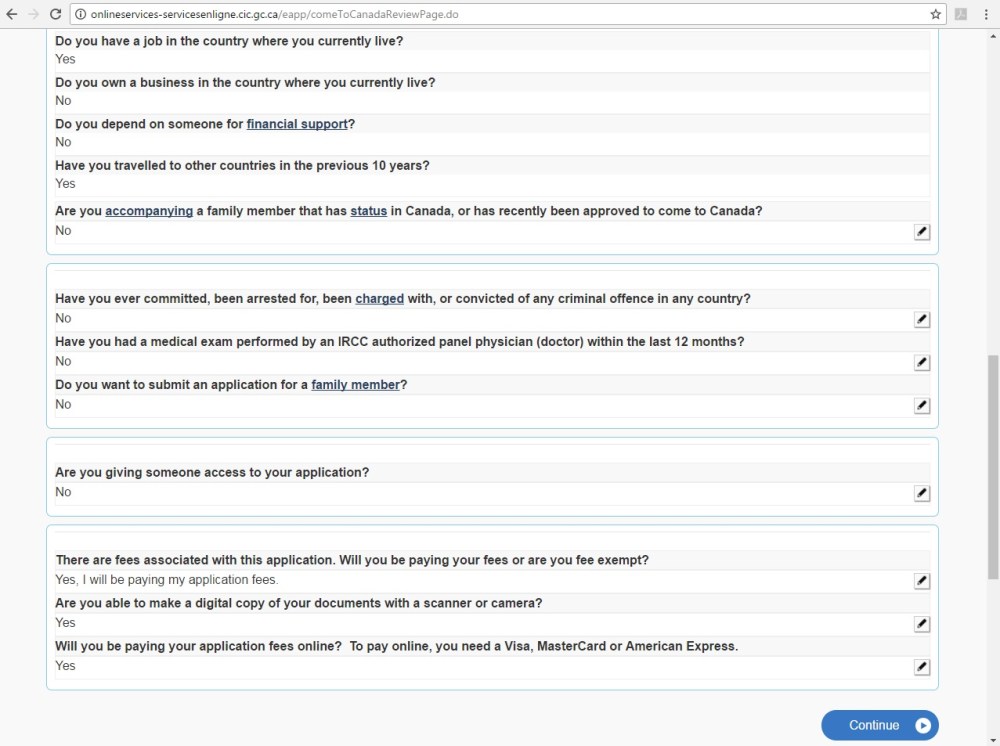Edit the criminal offence answer
This screenshot has height=746, width=1000.
click(922, 320)
